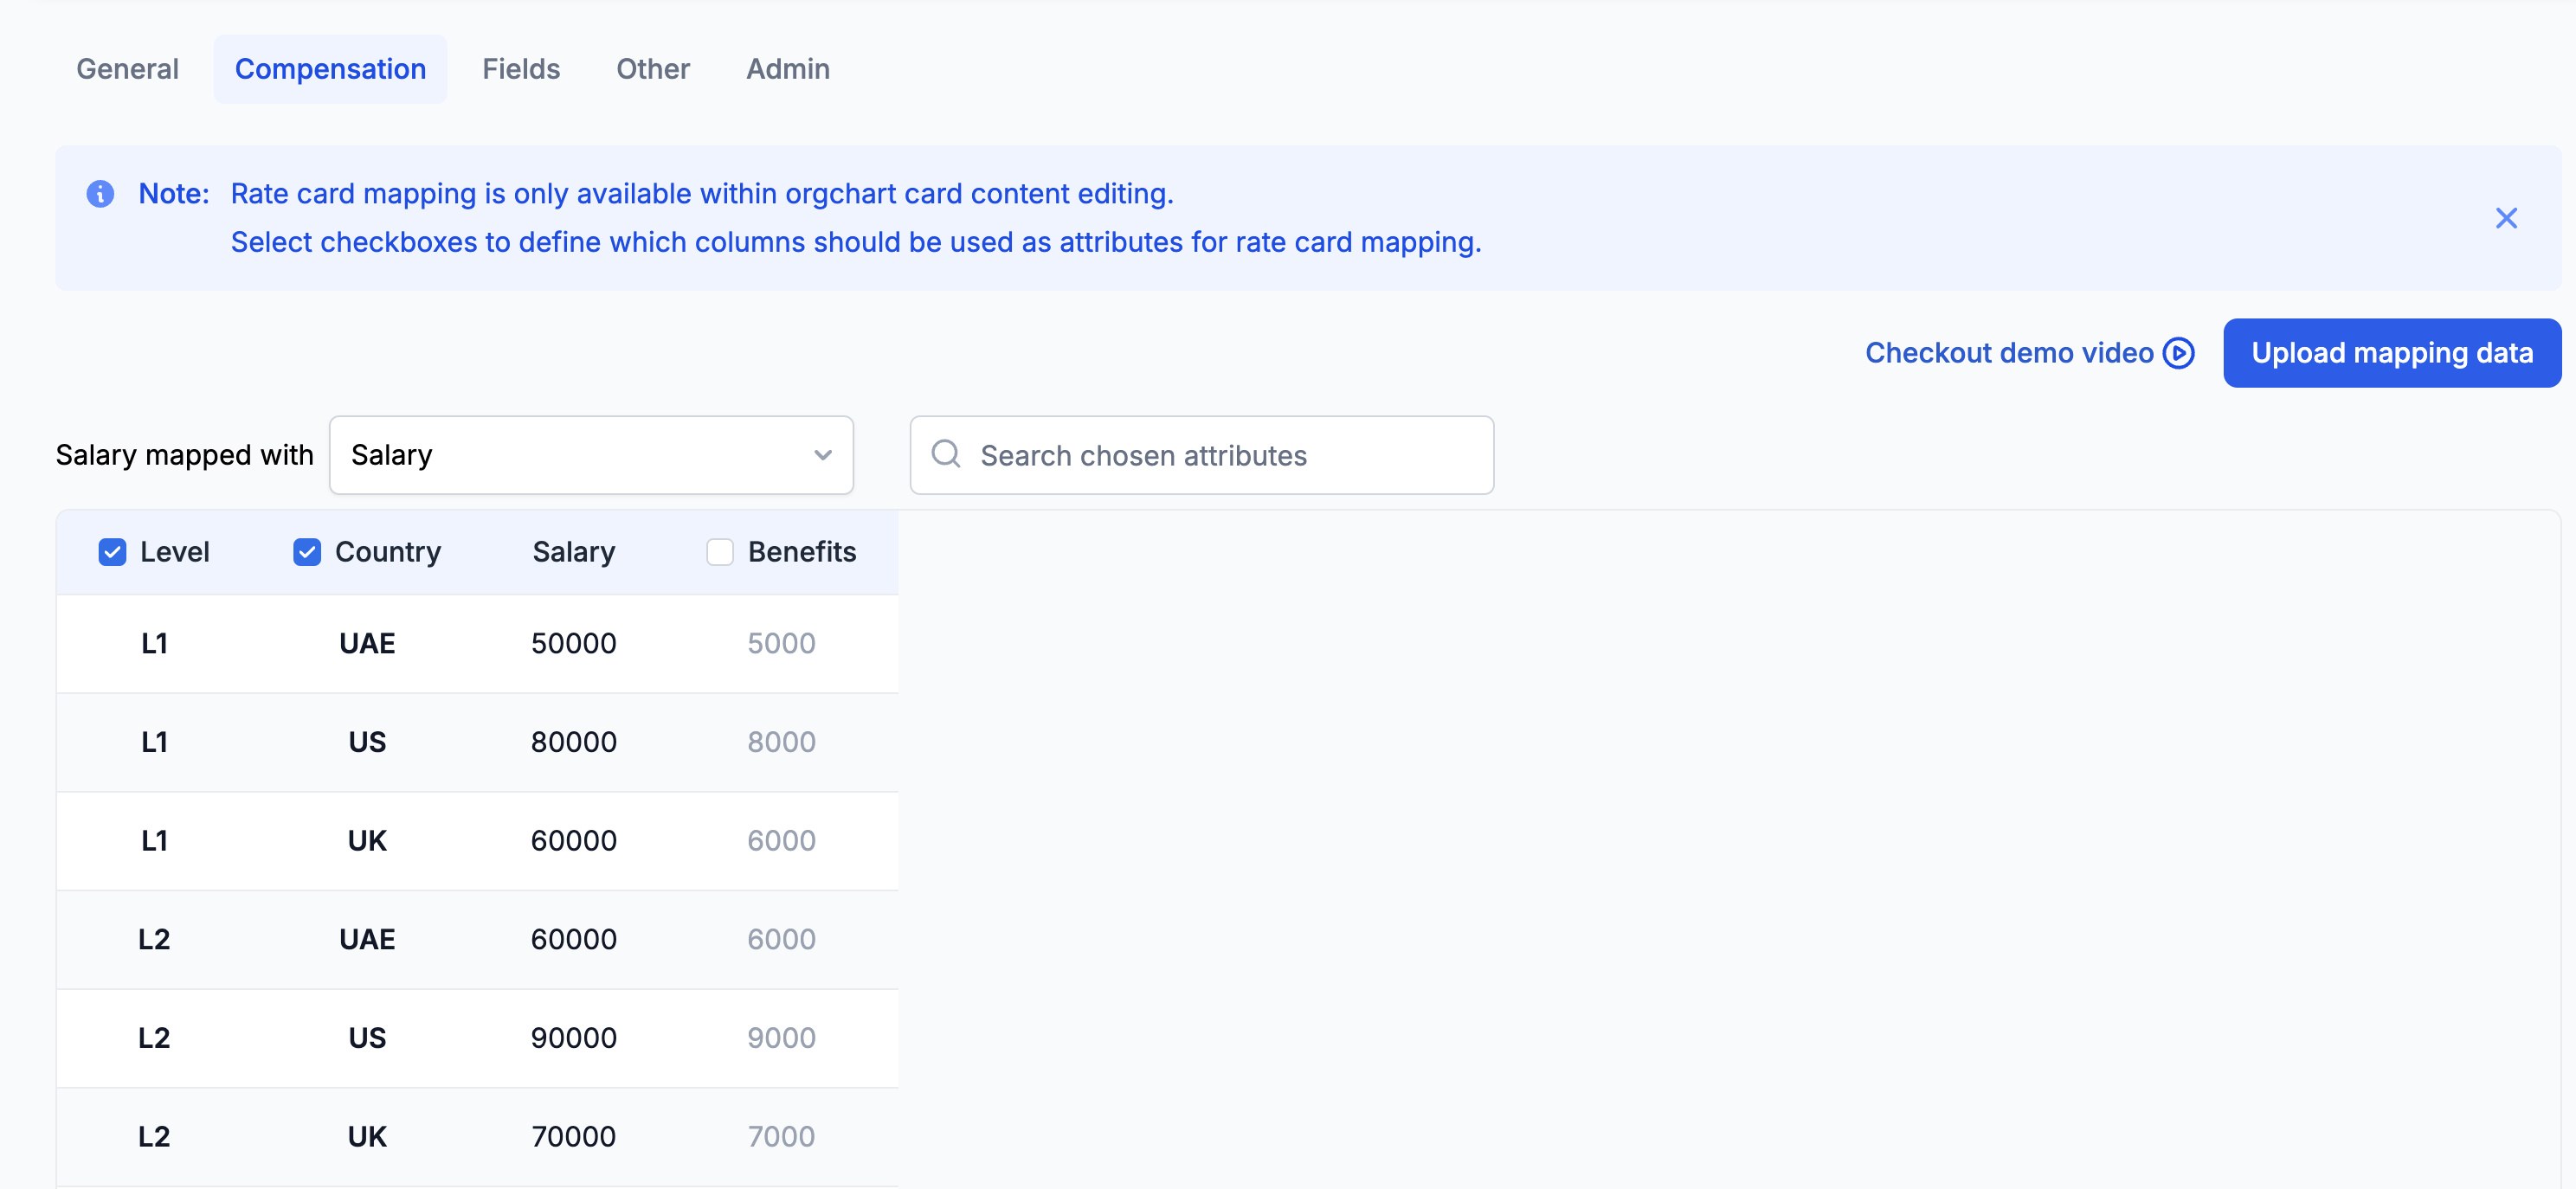Click the search magnifier icon
This screenshot has width=2576, height=1189.
(x=945, y=455)
